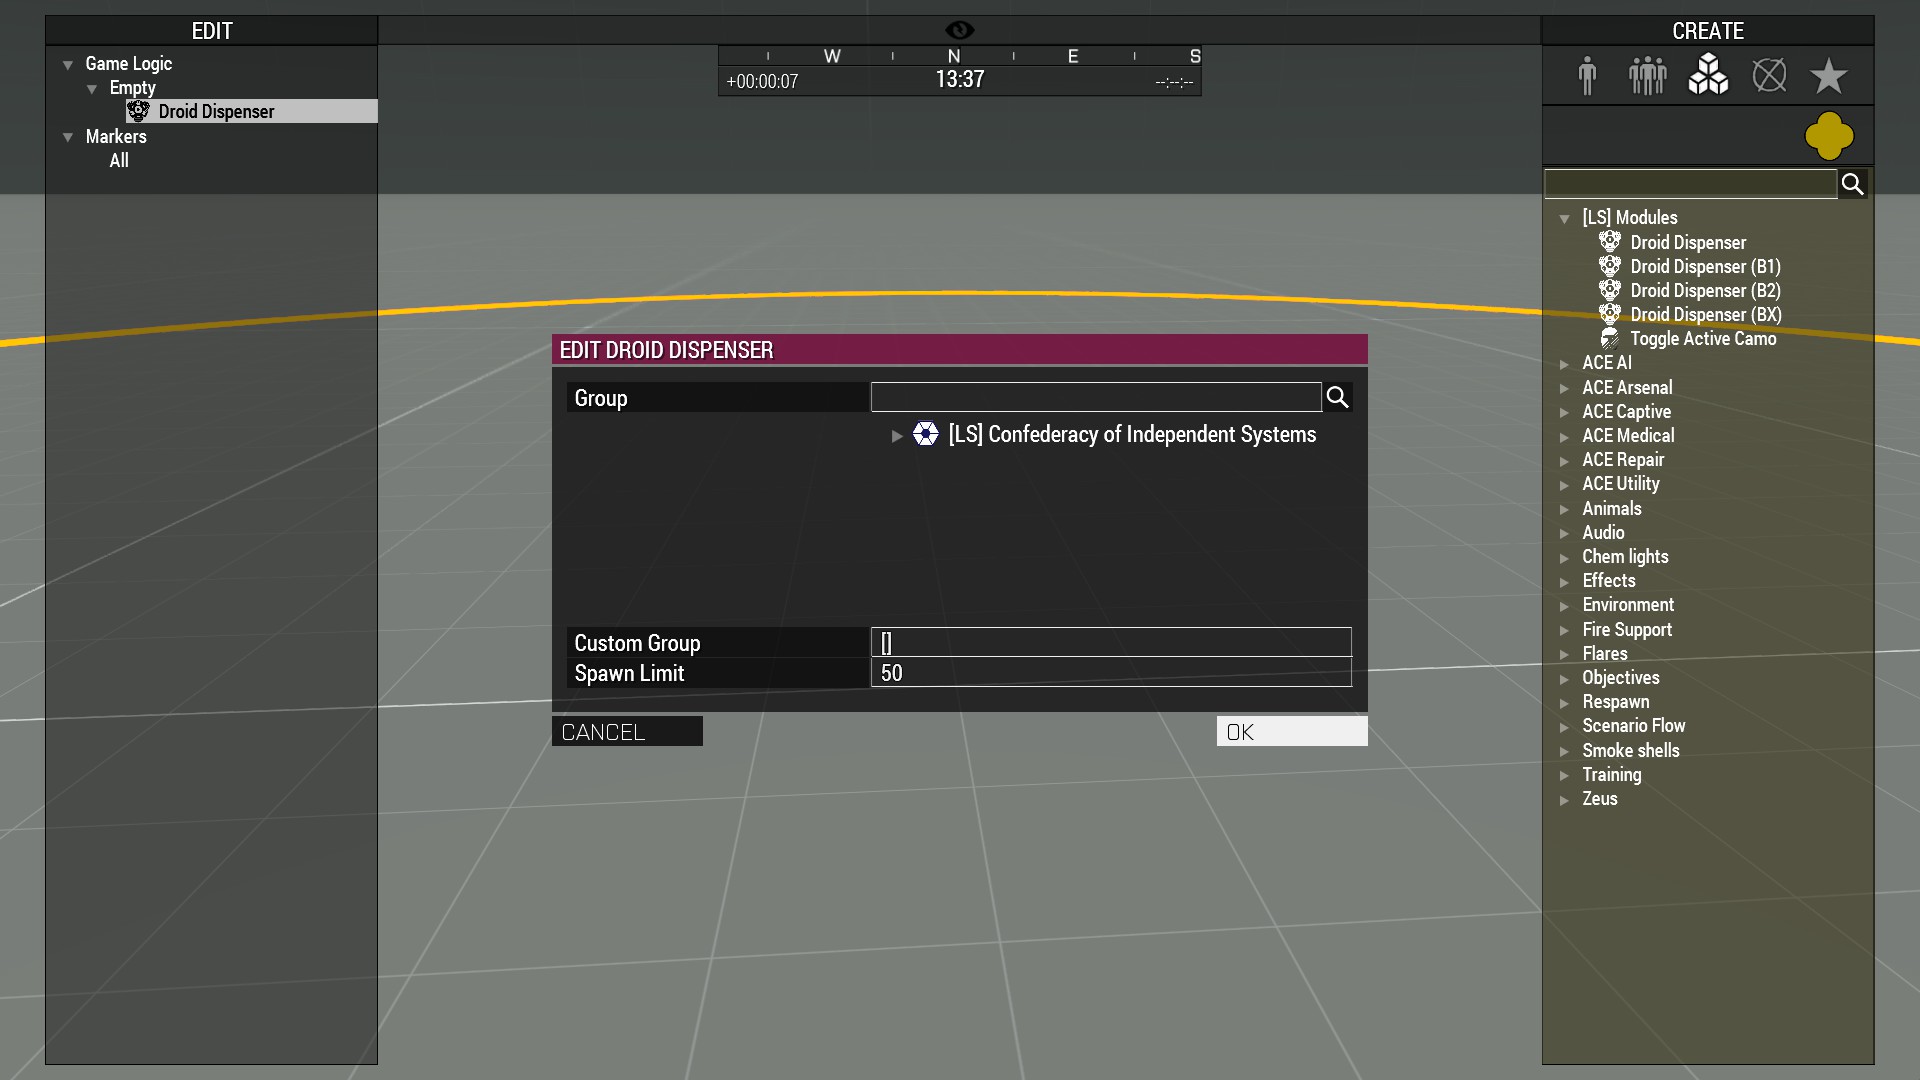This screenshot has width=1920, height=1080.
Task: Confirm the dialog with OK
Action: click(1292, 731)
